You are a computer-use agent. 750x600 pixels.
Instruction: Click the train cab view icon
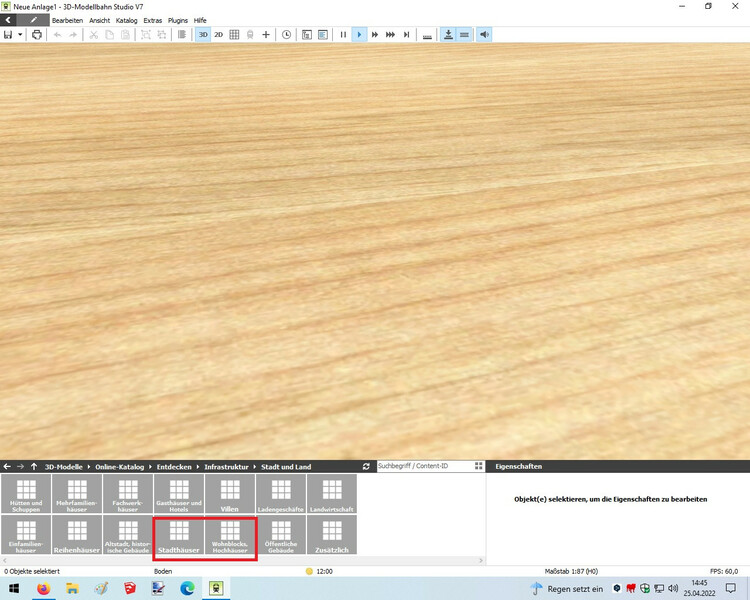coord(250,34)
